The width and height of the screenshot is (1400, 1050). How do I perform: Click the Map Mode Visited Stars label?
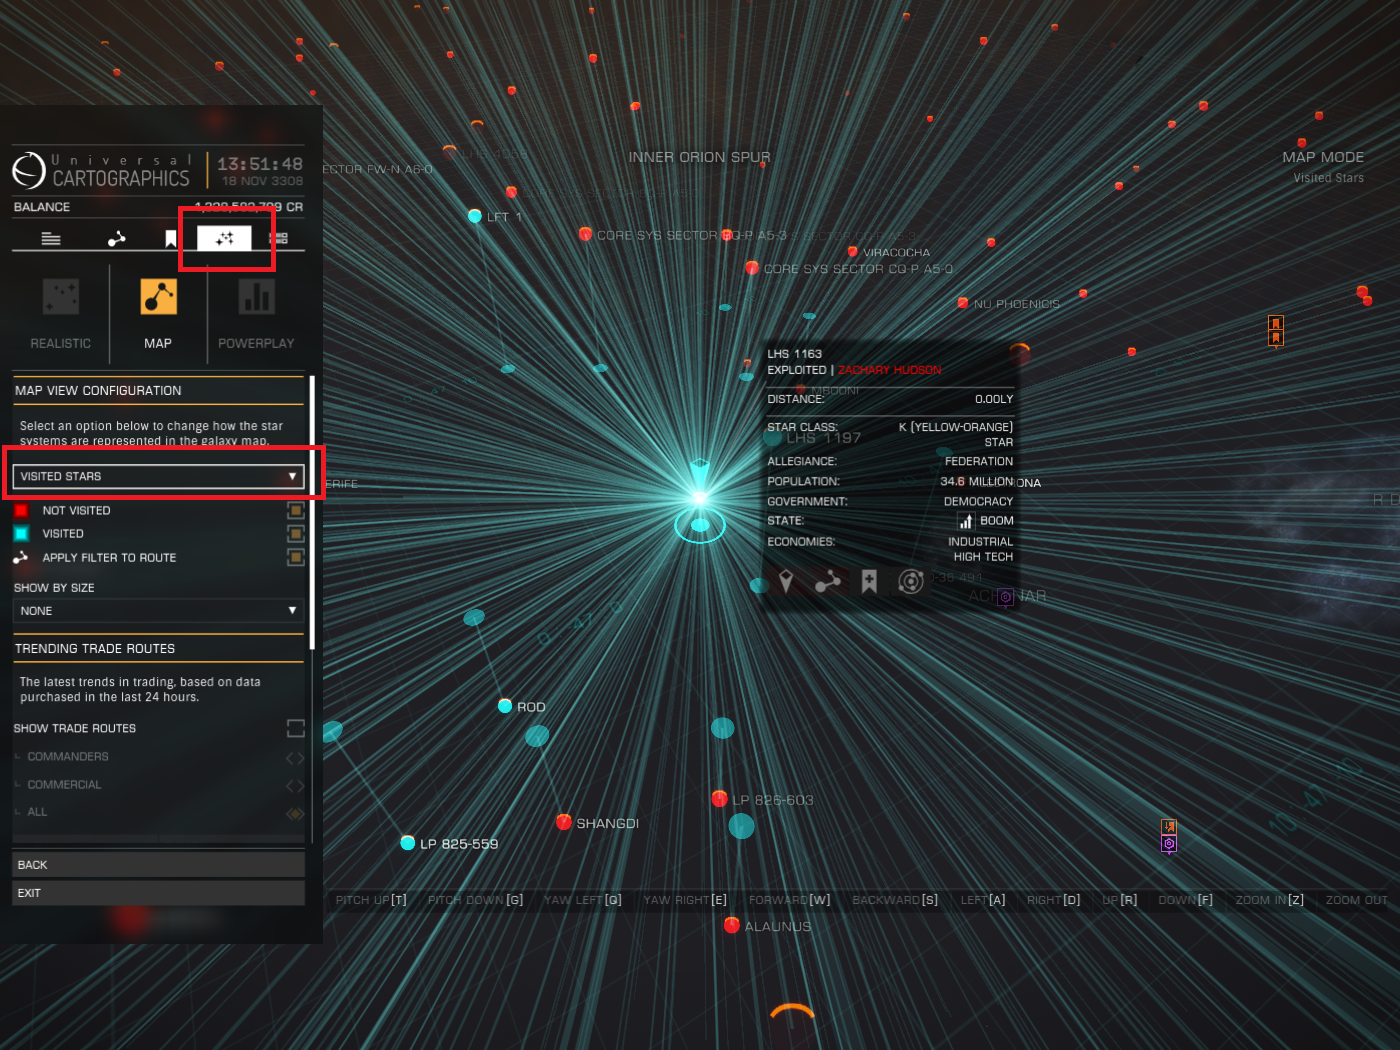pyautogui.click(x=1323, y=167)
